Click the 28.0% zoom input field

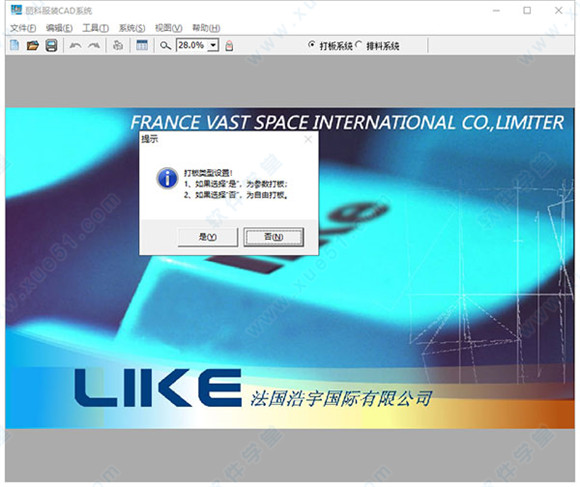tap(192, 45)
